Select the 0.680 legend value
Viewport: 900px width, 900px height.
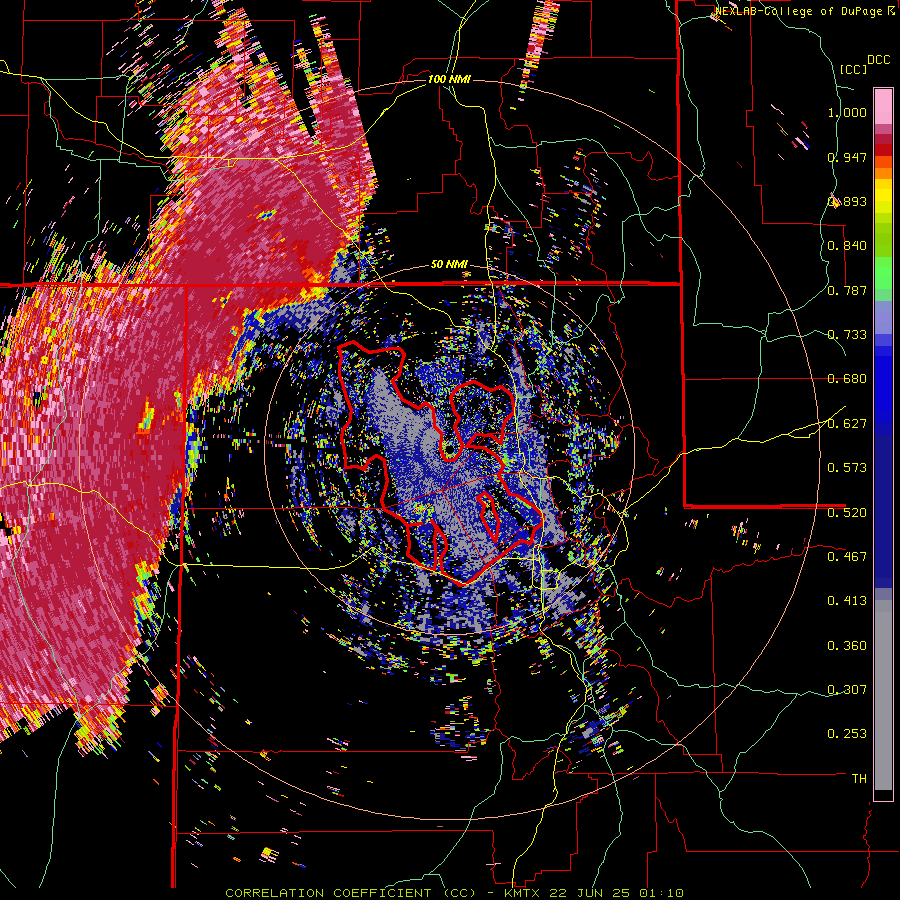pyautogui.click(x=847, y=379)
